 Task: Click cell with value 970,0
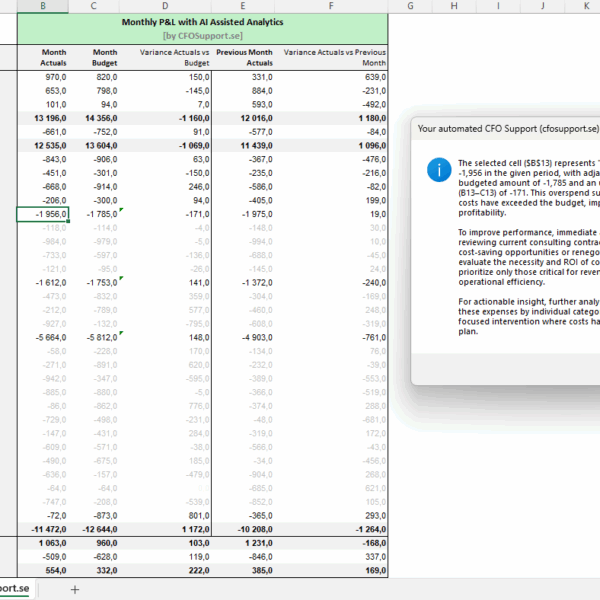[43, 77]
